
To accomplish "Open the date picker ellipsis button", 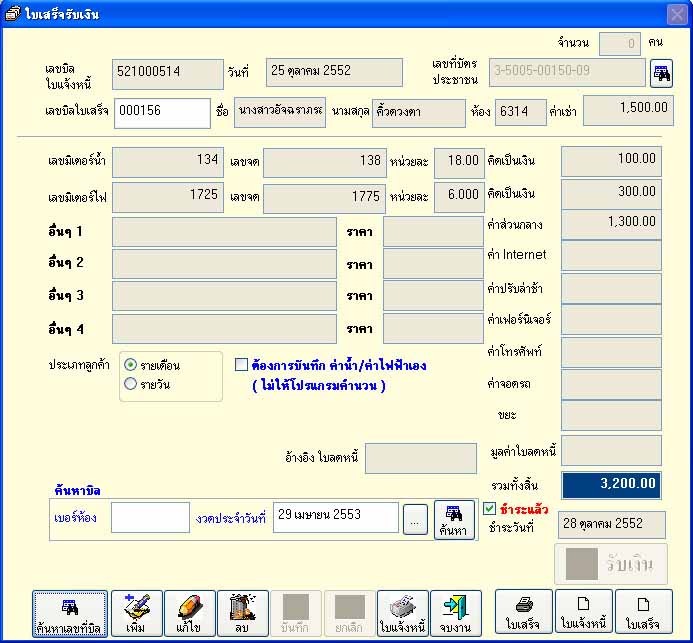I will coord(415,520).
